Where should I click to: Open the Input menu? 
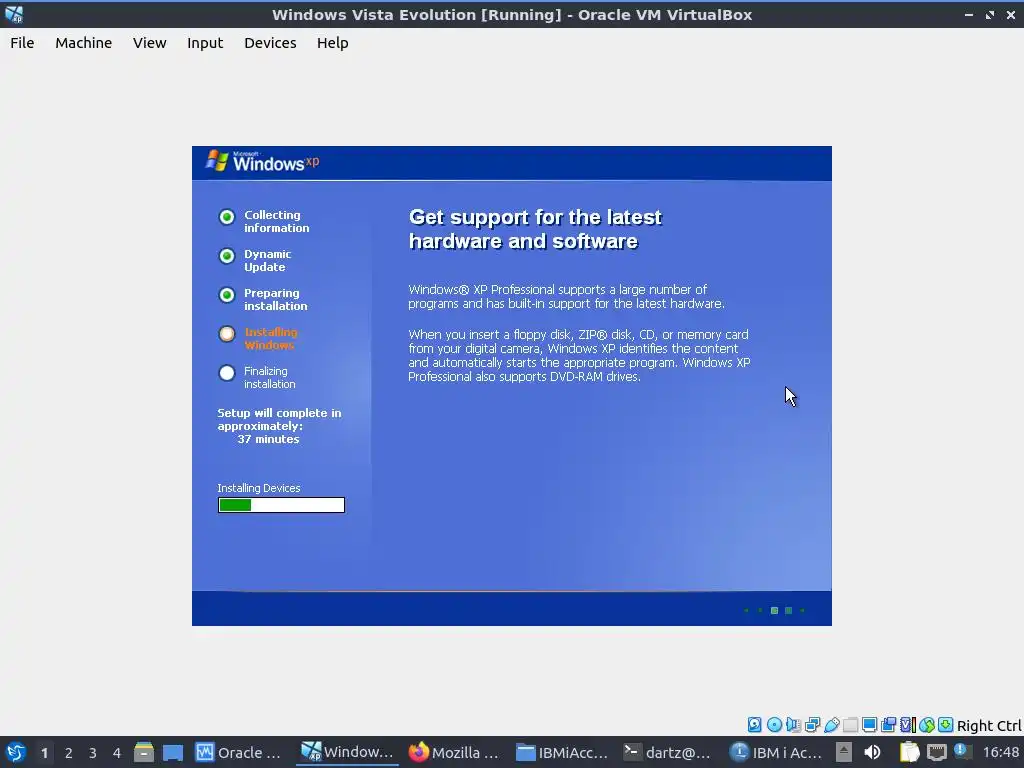[205, 43]
